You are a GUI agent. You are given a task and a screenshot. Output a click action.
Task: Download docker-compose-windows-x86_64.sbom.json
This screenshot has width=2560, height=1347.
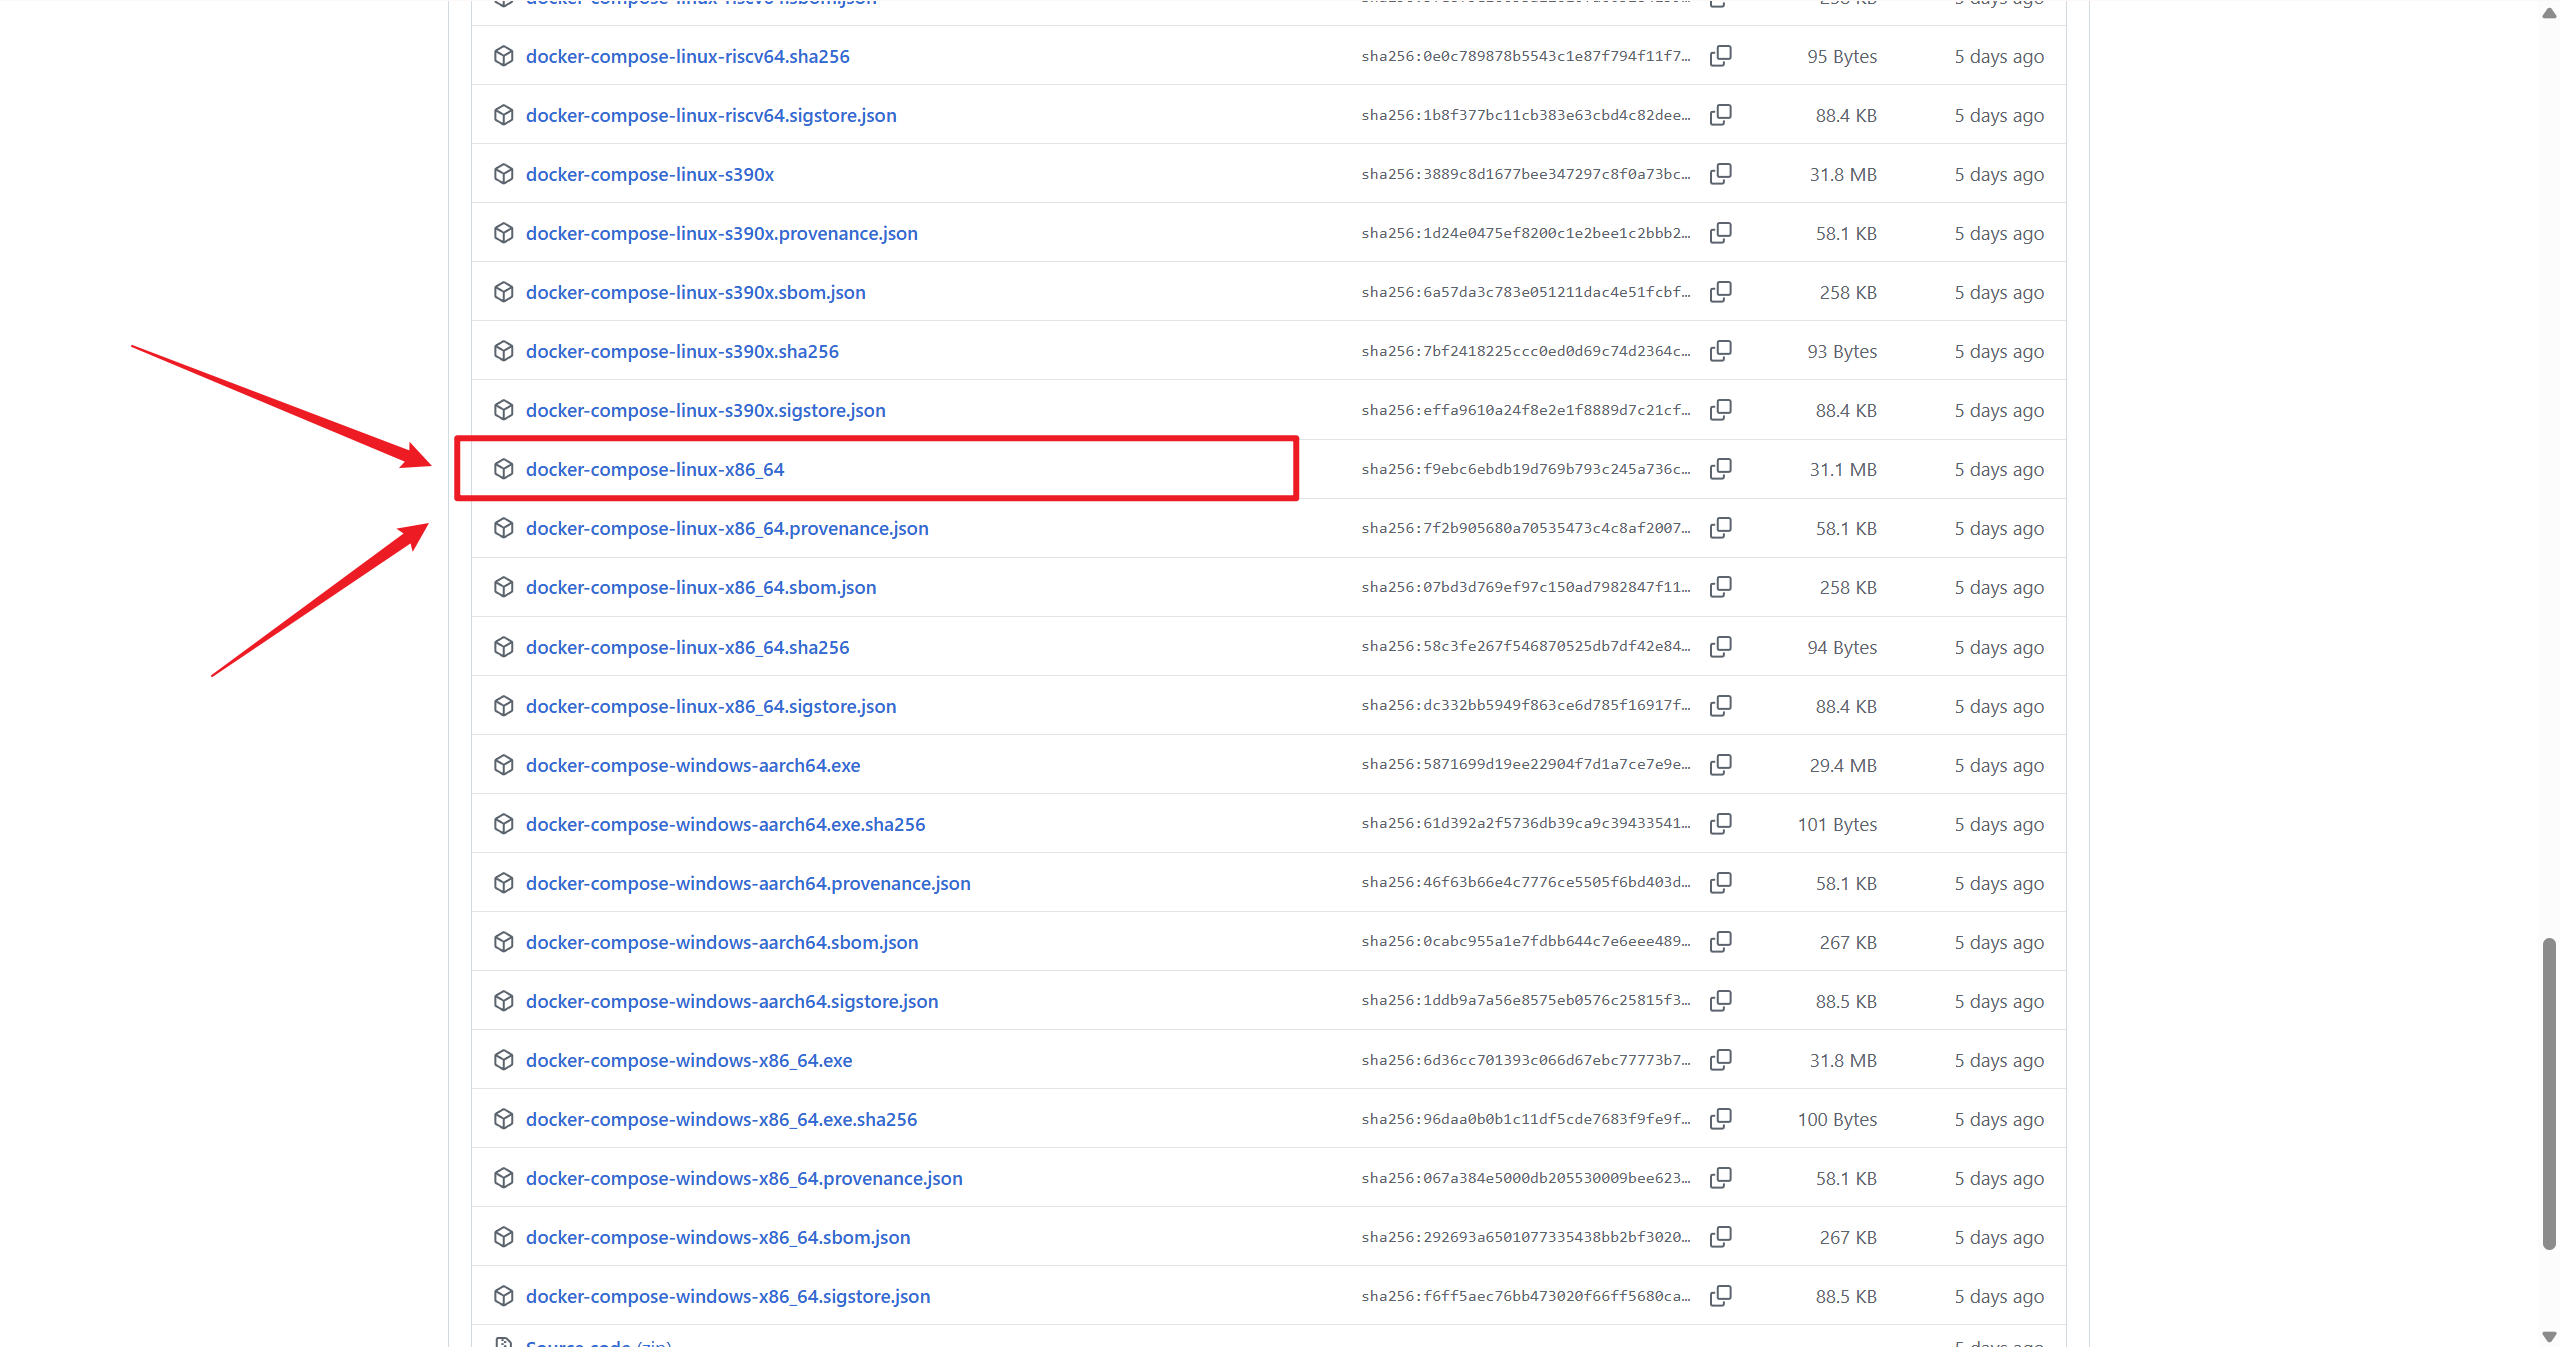click(x=718, y=1237)
